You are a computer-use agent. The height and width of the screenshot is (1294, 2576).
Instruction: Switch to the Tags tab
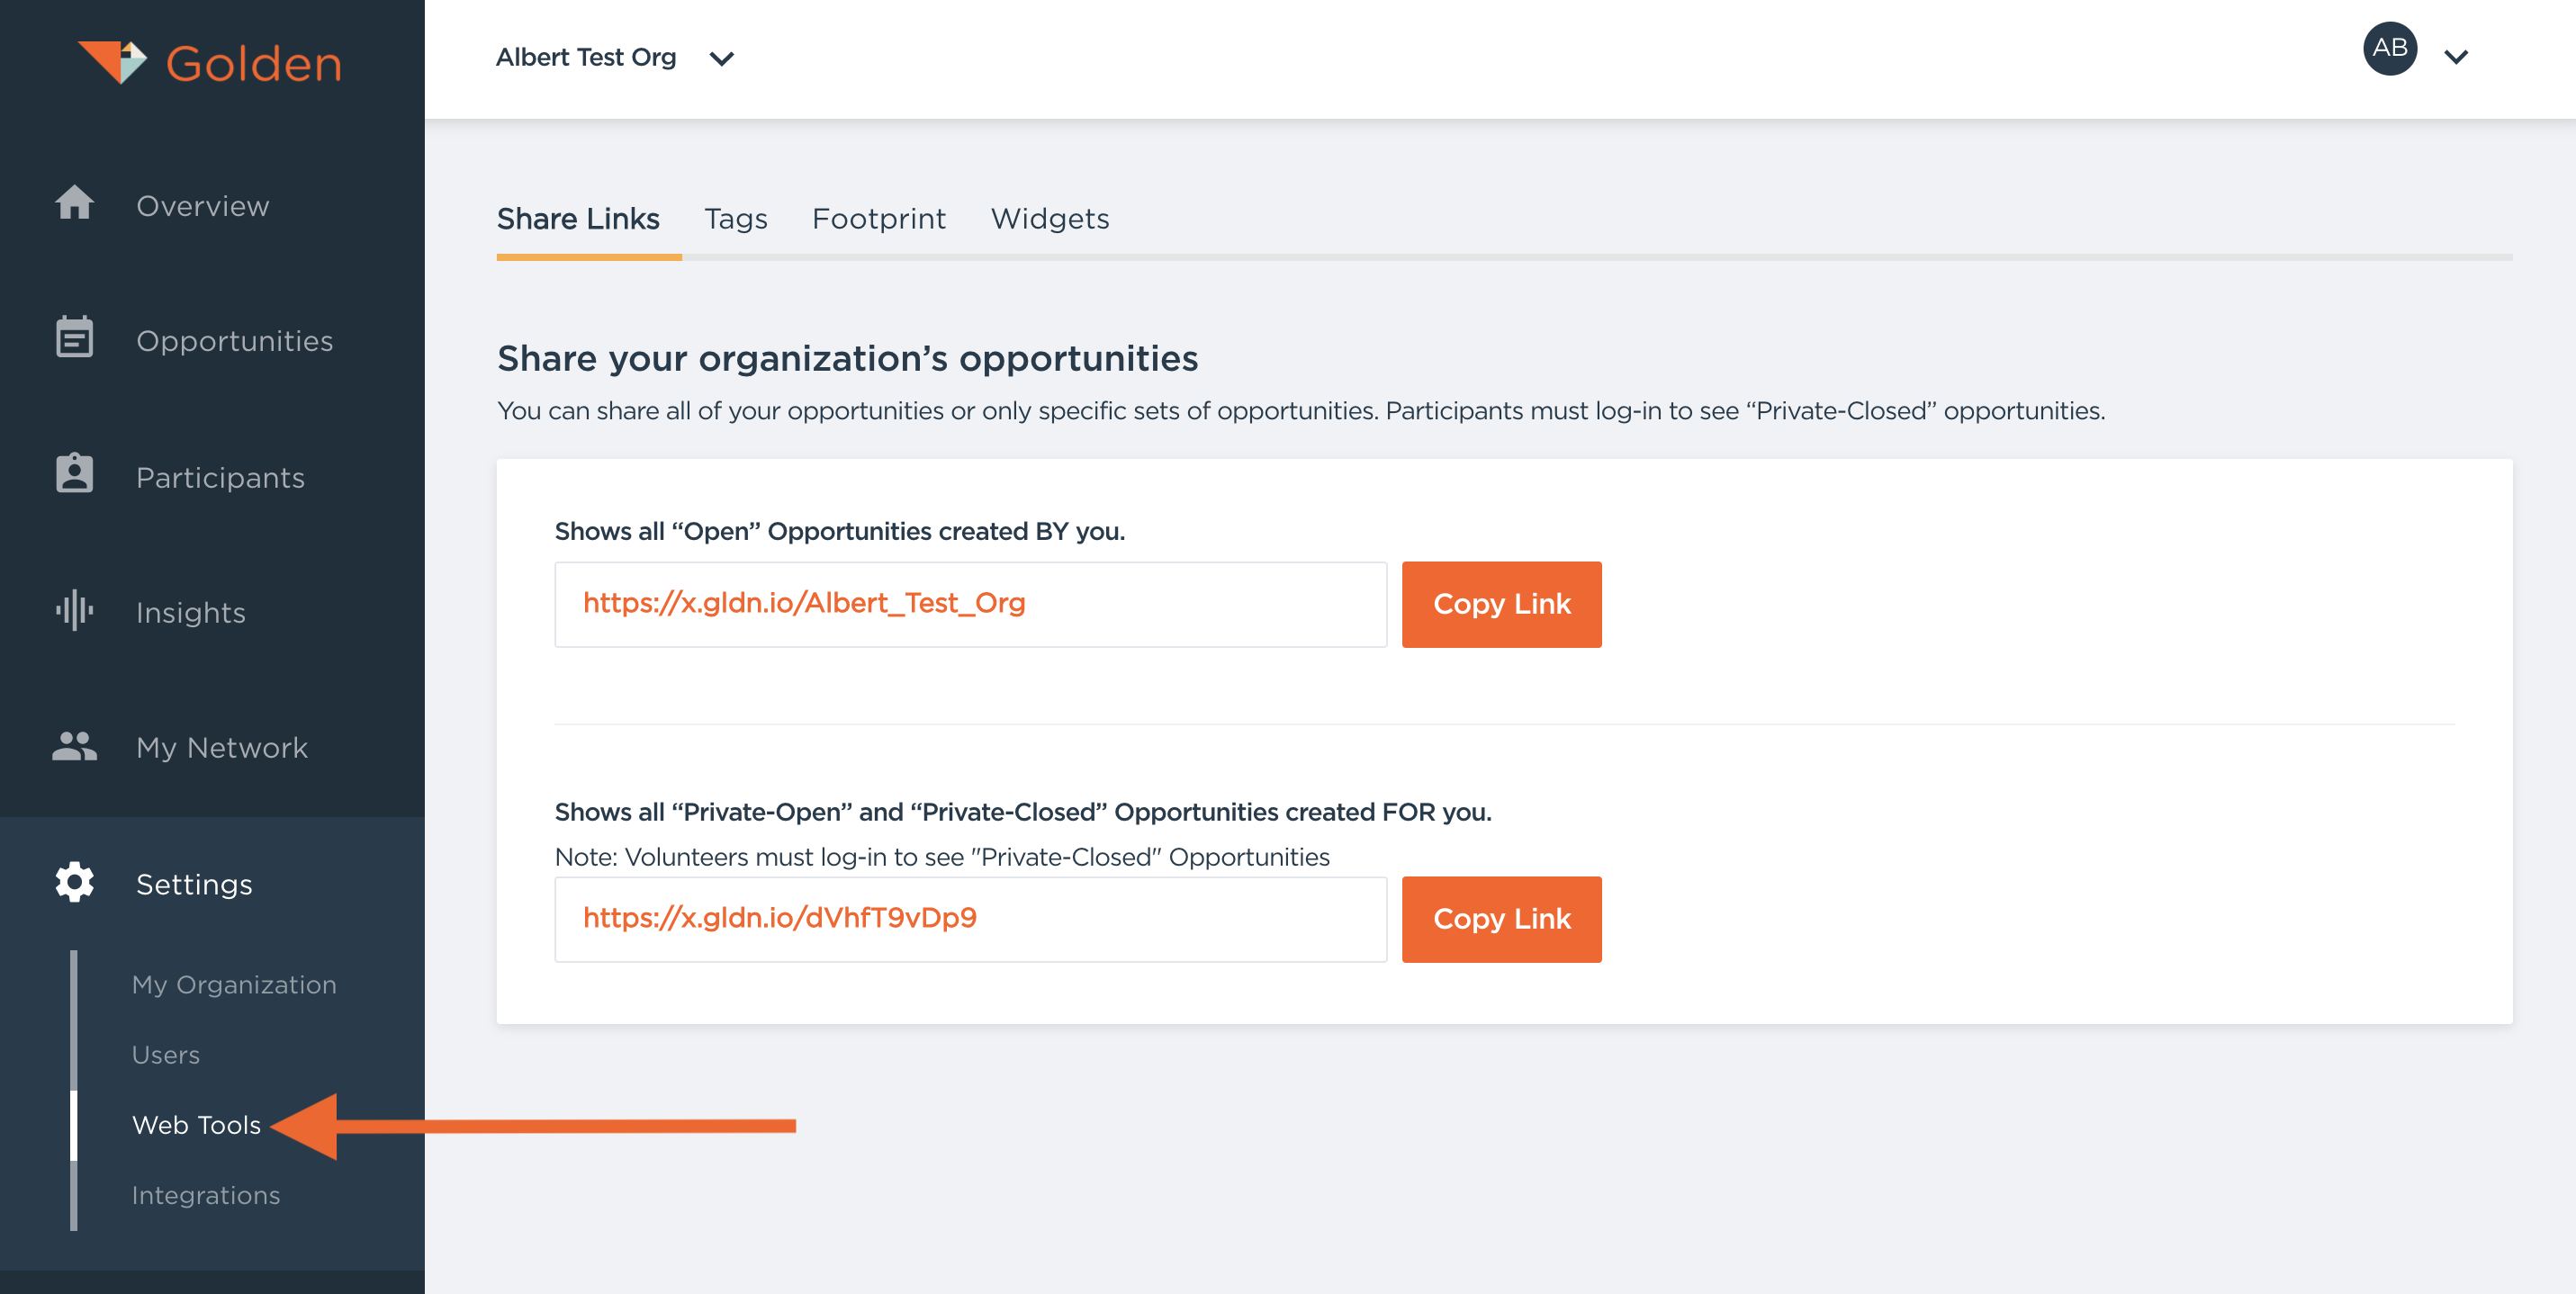click(735, 219)
